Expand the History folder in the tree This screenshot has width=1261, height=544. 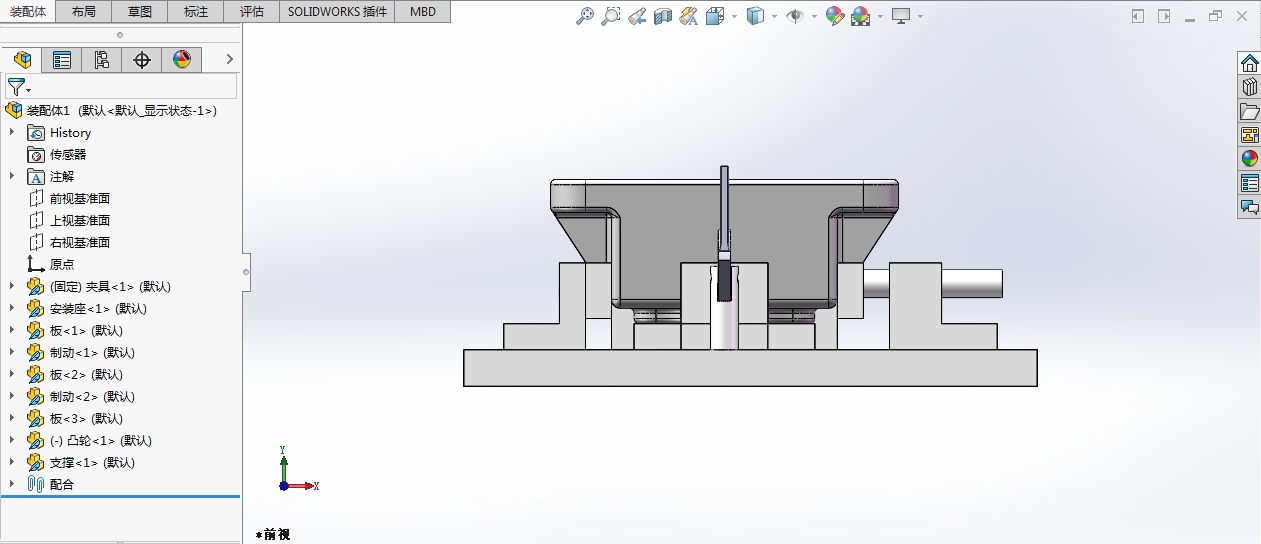[x=12, y=132]
